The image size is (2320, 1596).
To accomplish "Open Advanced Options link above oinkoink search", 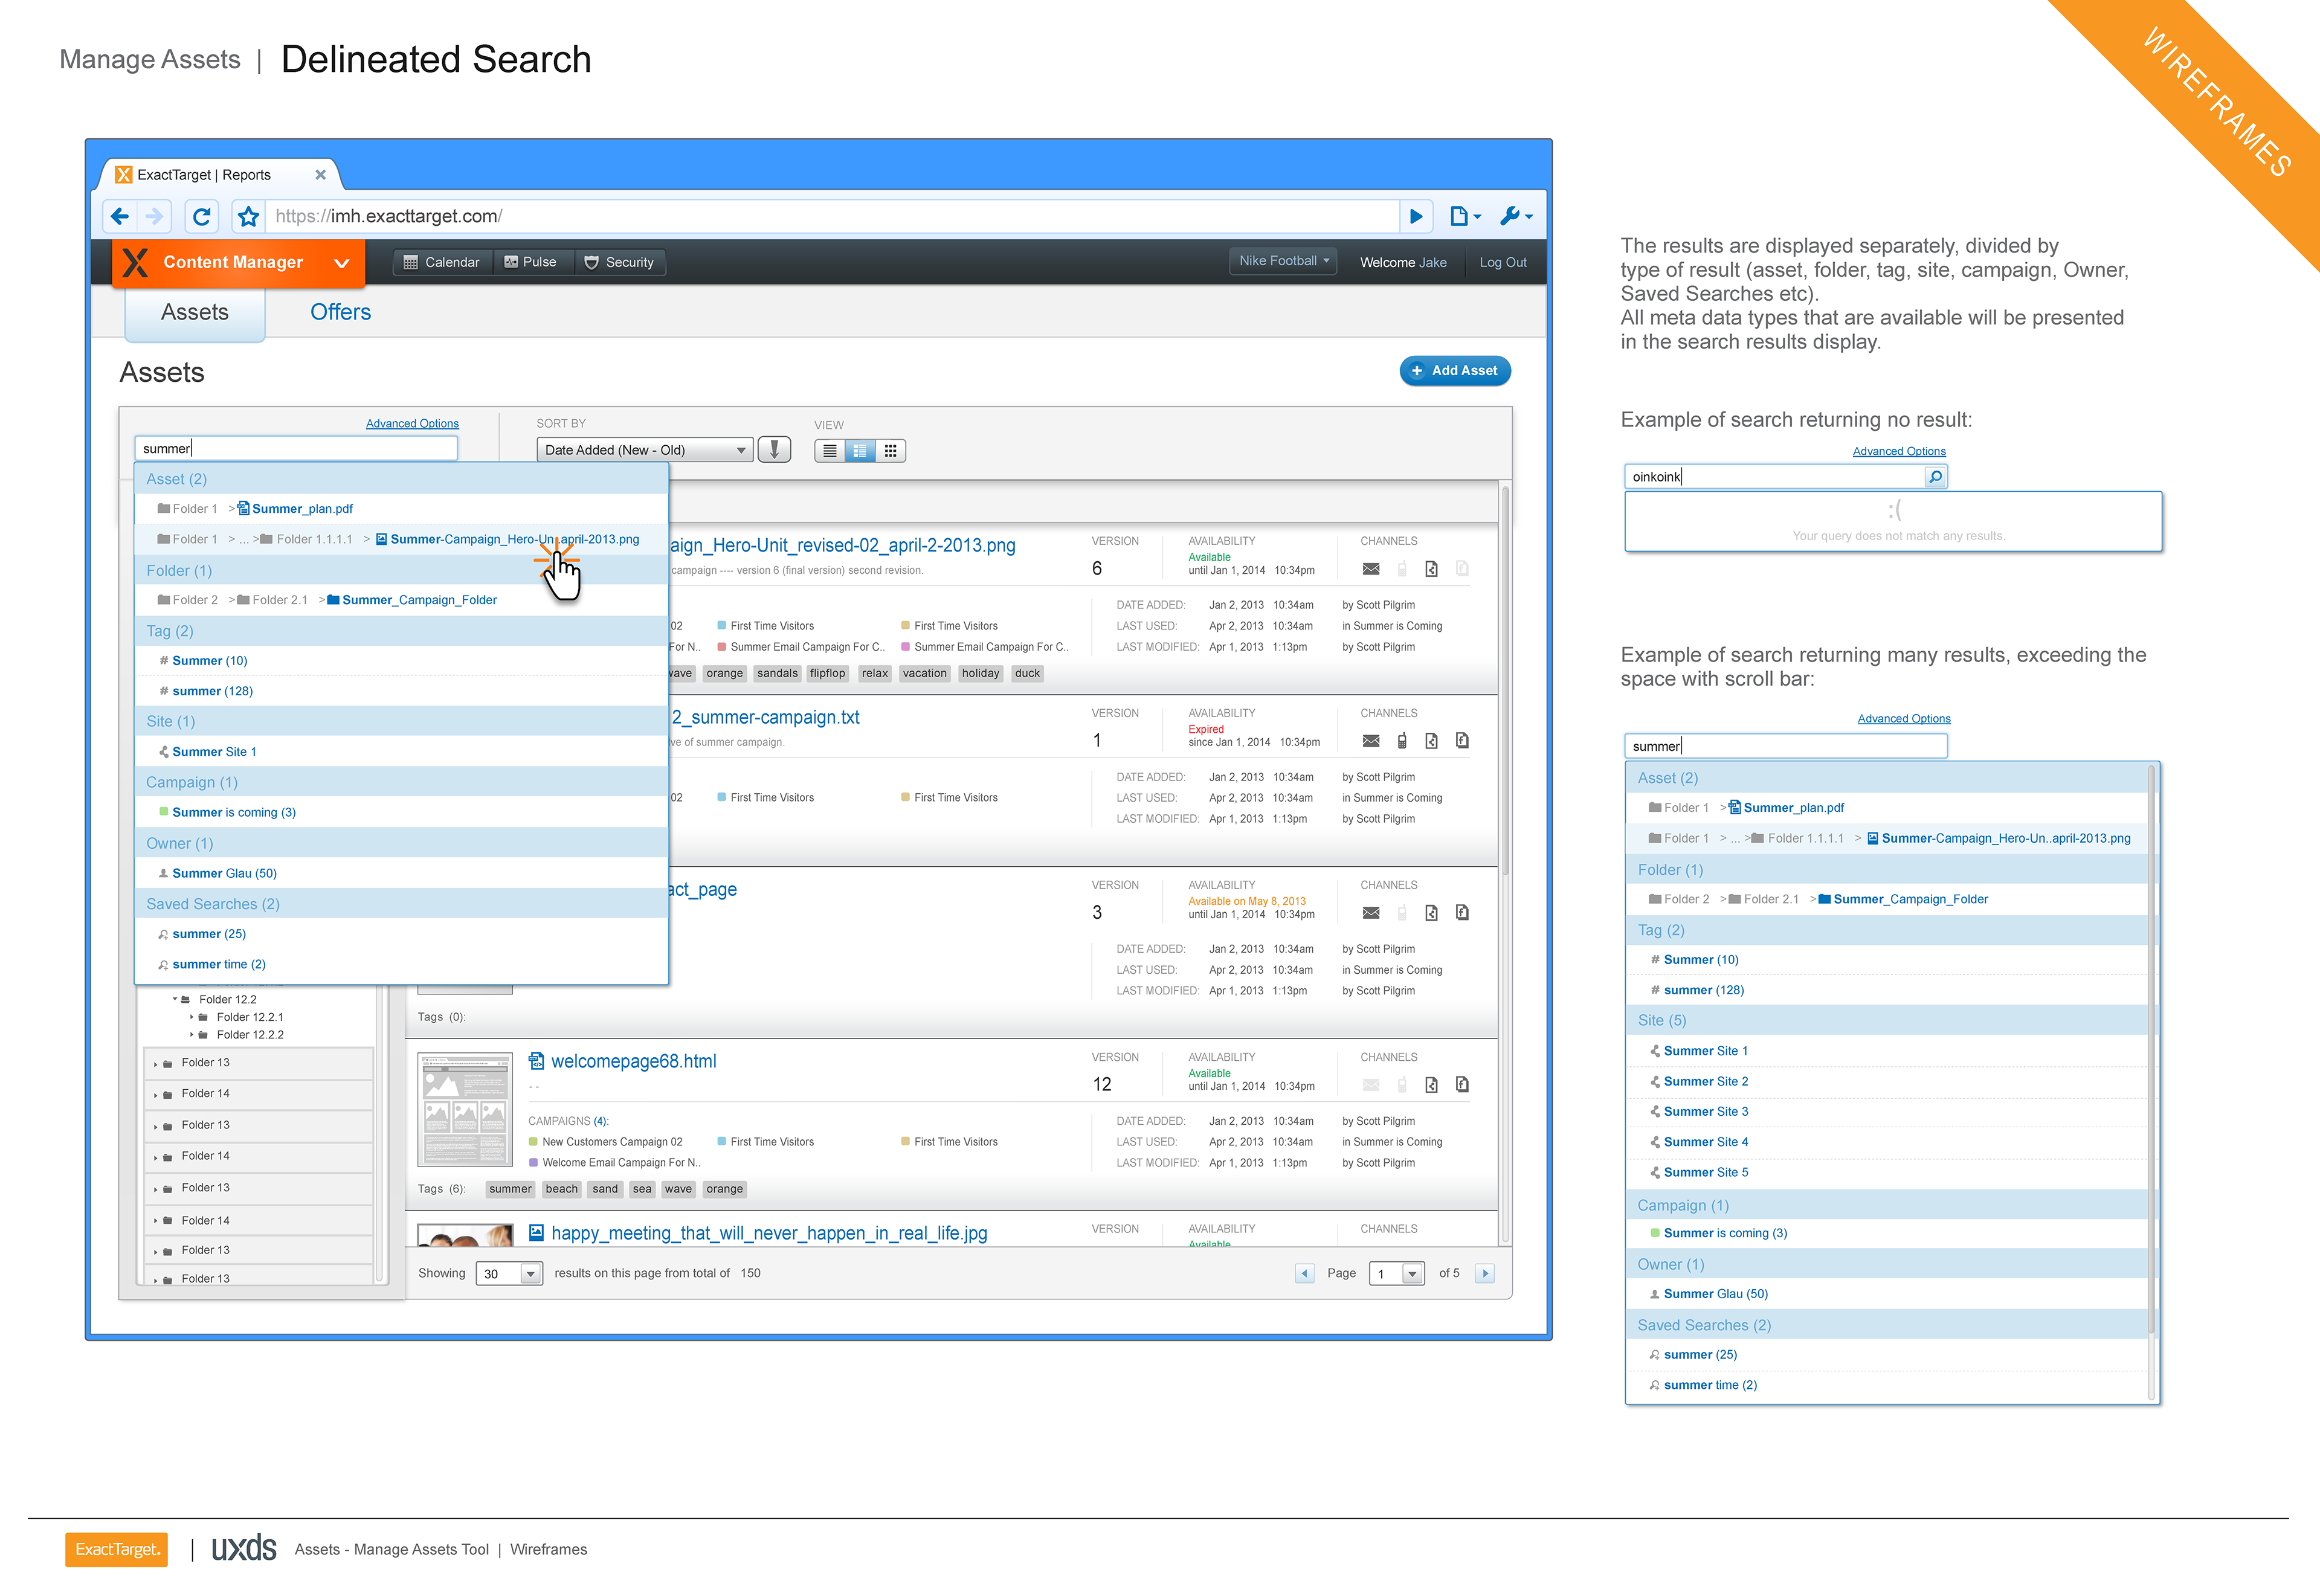I will click(x=1899, y=452).
